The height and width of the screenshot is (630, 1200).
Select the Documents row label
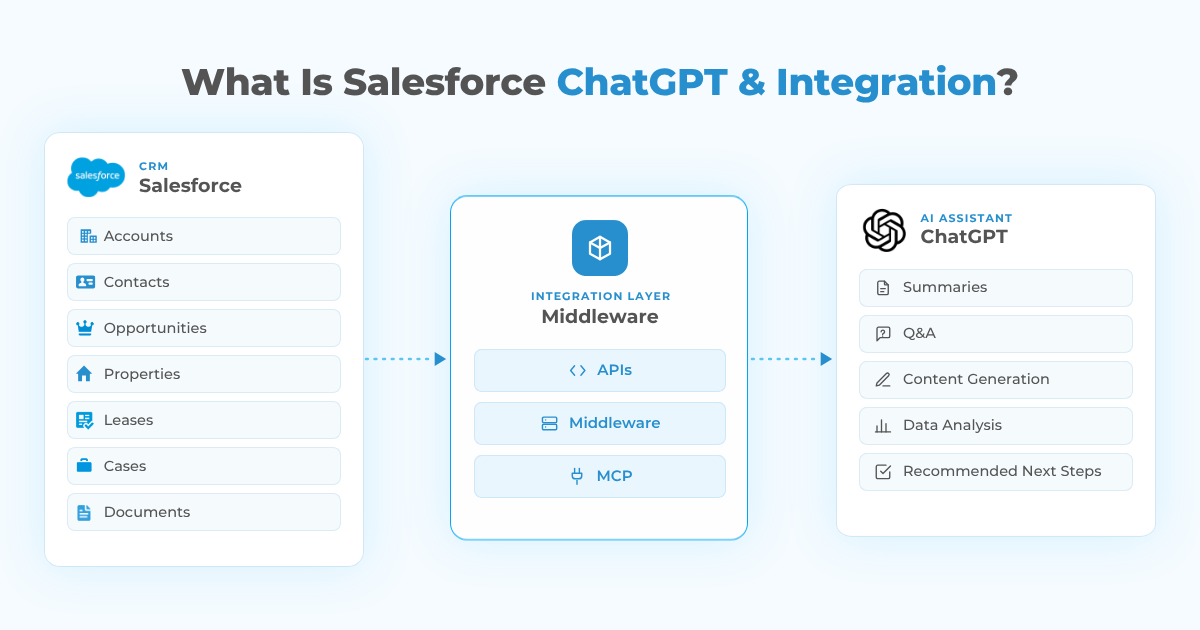click(x=147, y=512)
